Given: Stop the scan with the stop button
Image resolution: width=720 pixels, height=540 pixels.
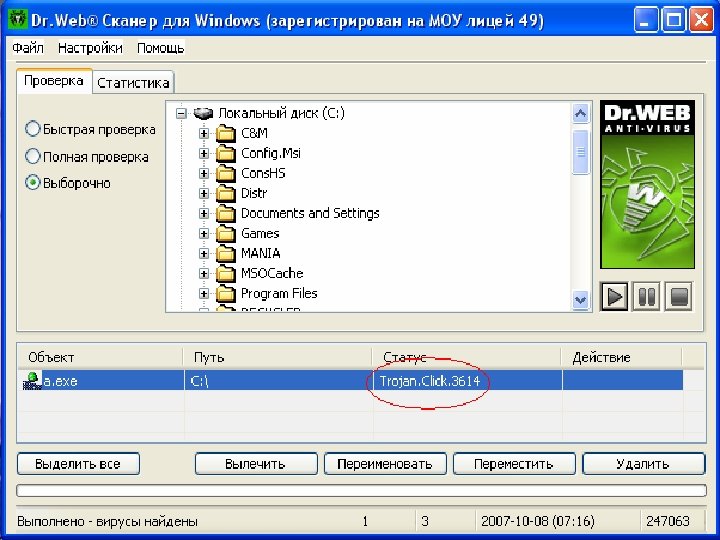Looking at the screenshot, I should pos(679,297).
